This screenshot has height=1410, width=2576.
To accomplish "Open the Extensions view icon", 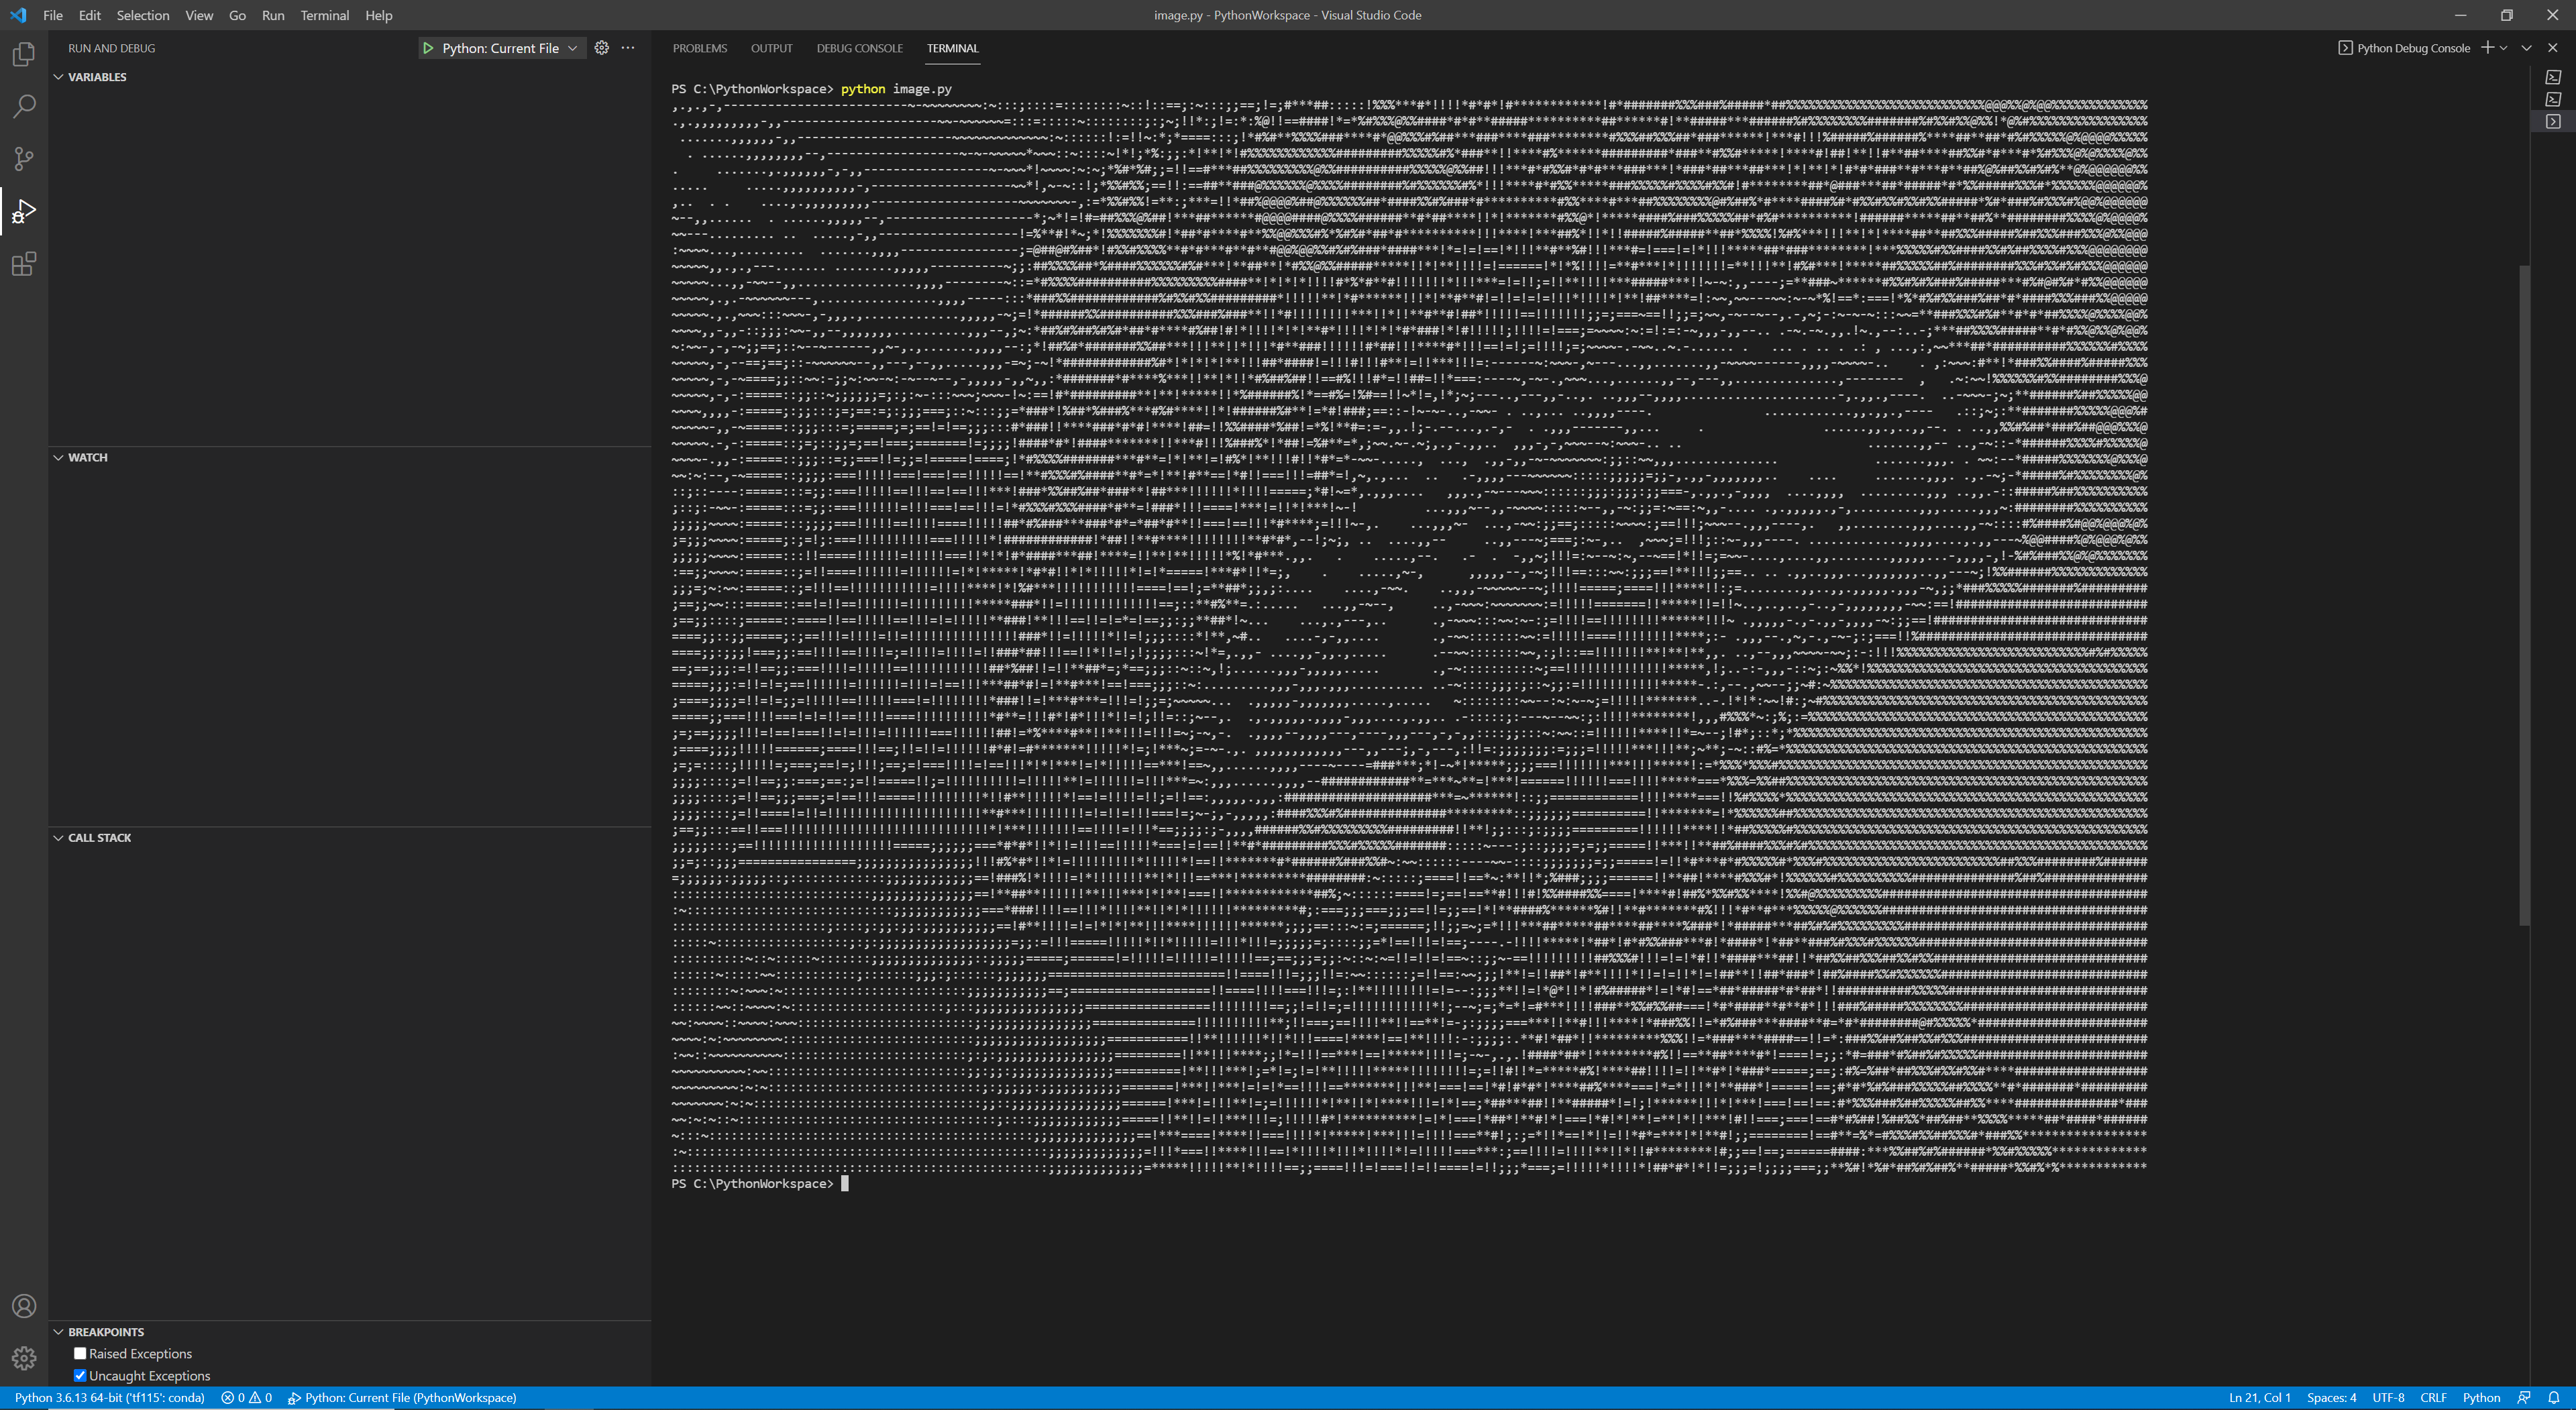I will [24, 264].
